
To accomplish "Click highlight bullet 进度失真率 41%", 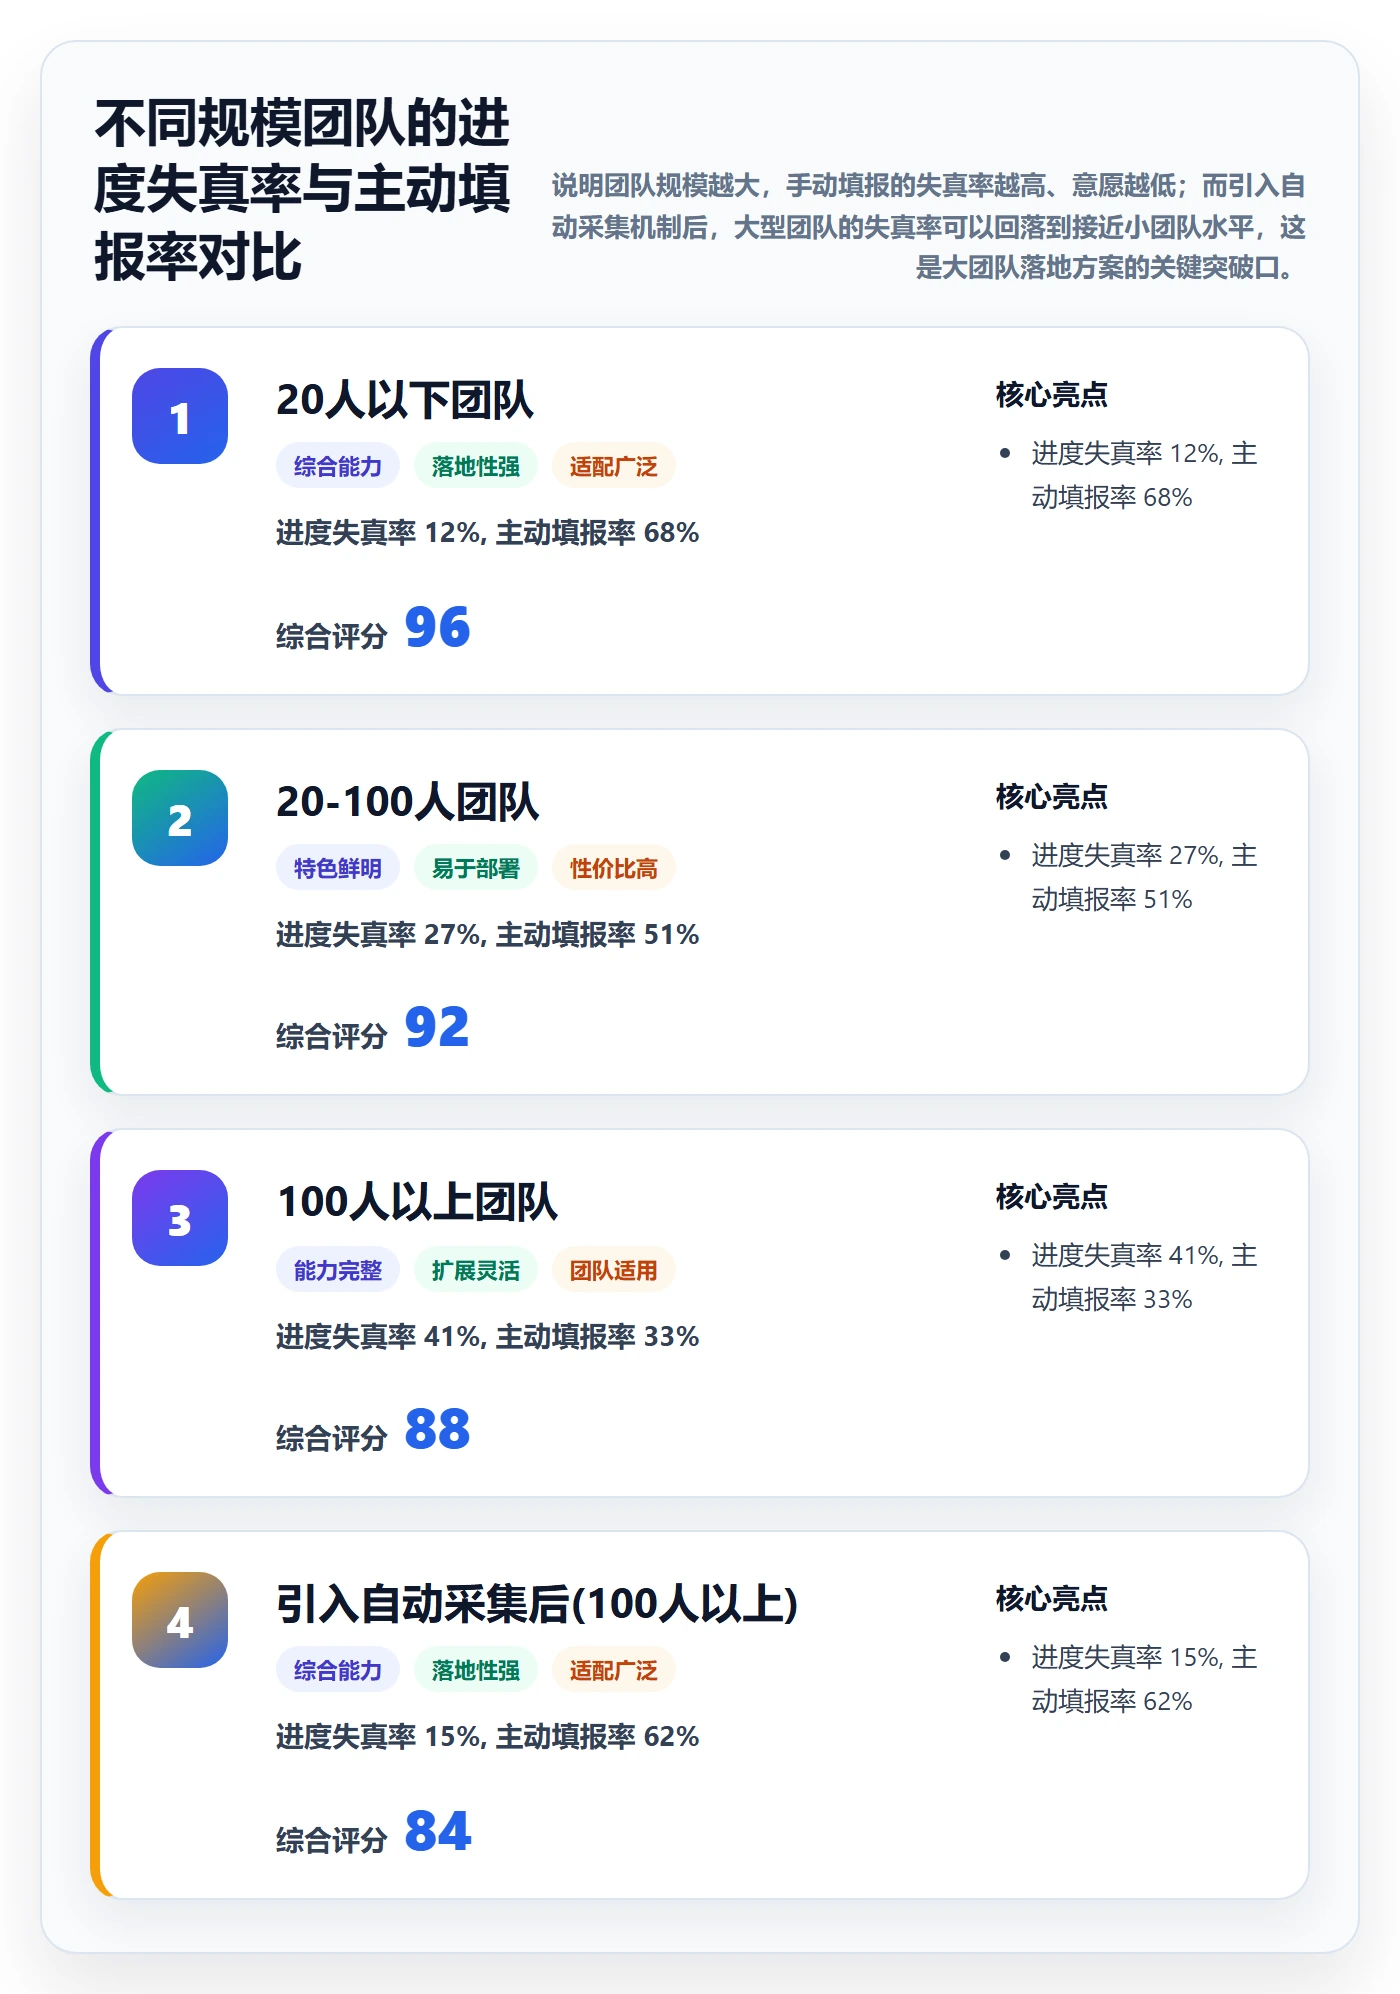I will pyautogui.click(x=1144, y=1277).
